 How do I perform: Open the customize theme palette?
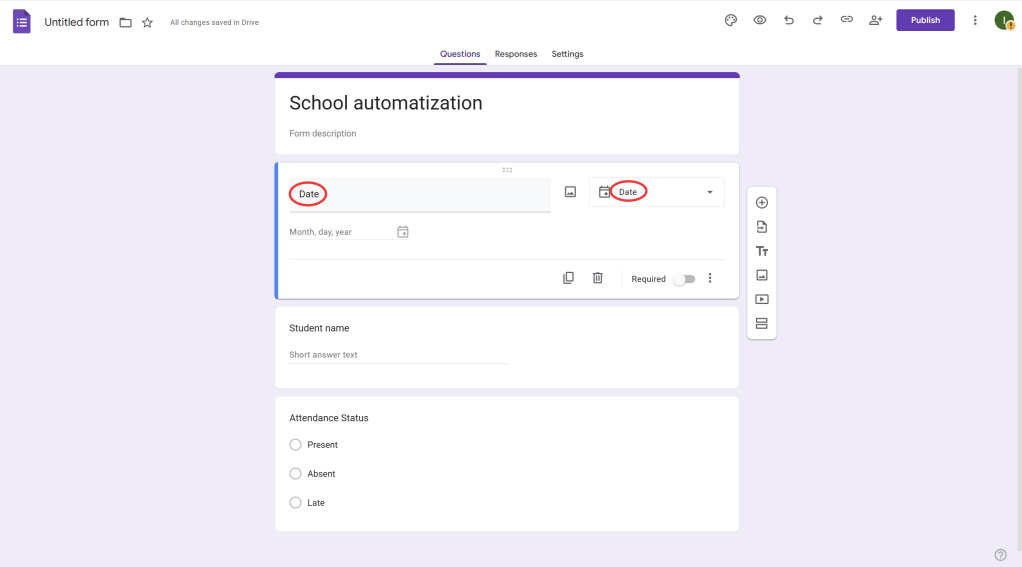731,20
